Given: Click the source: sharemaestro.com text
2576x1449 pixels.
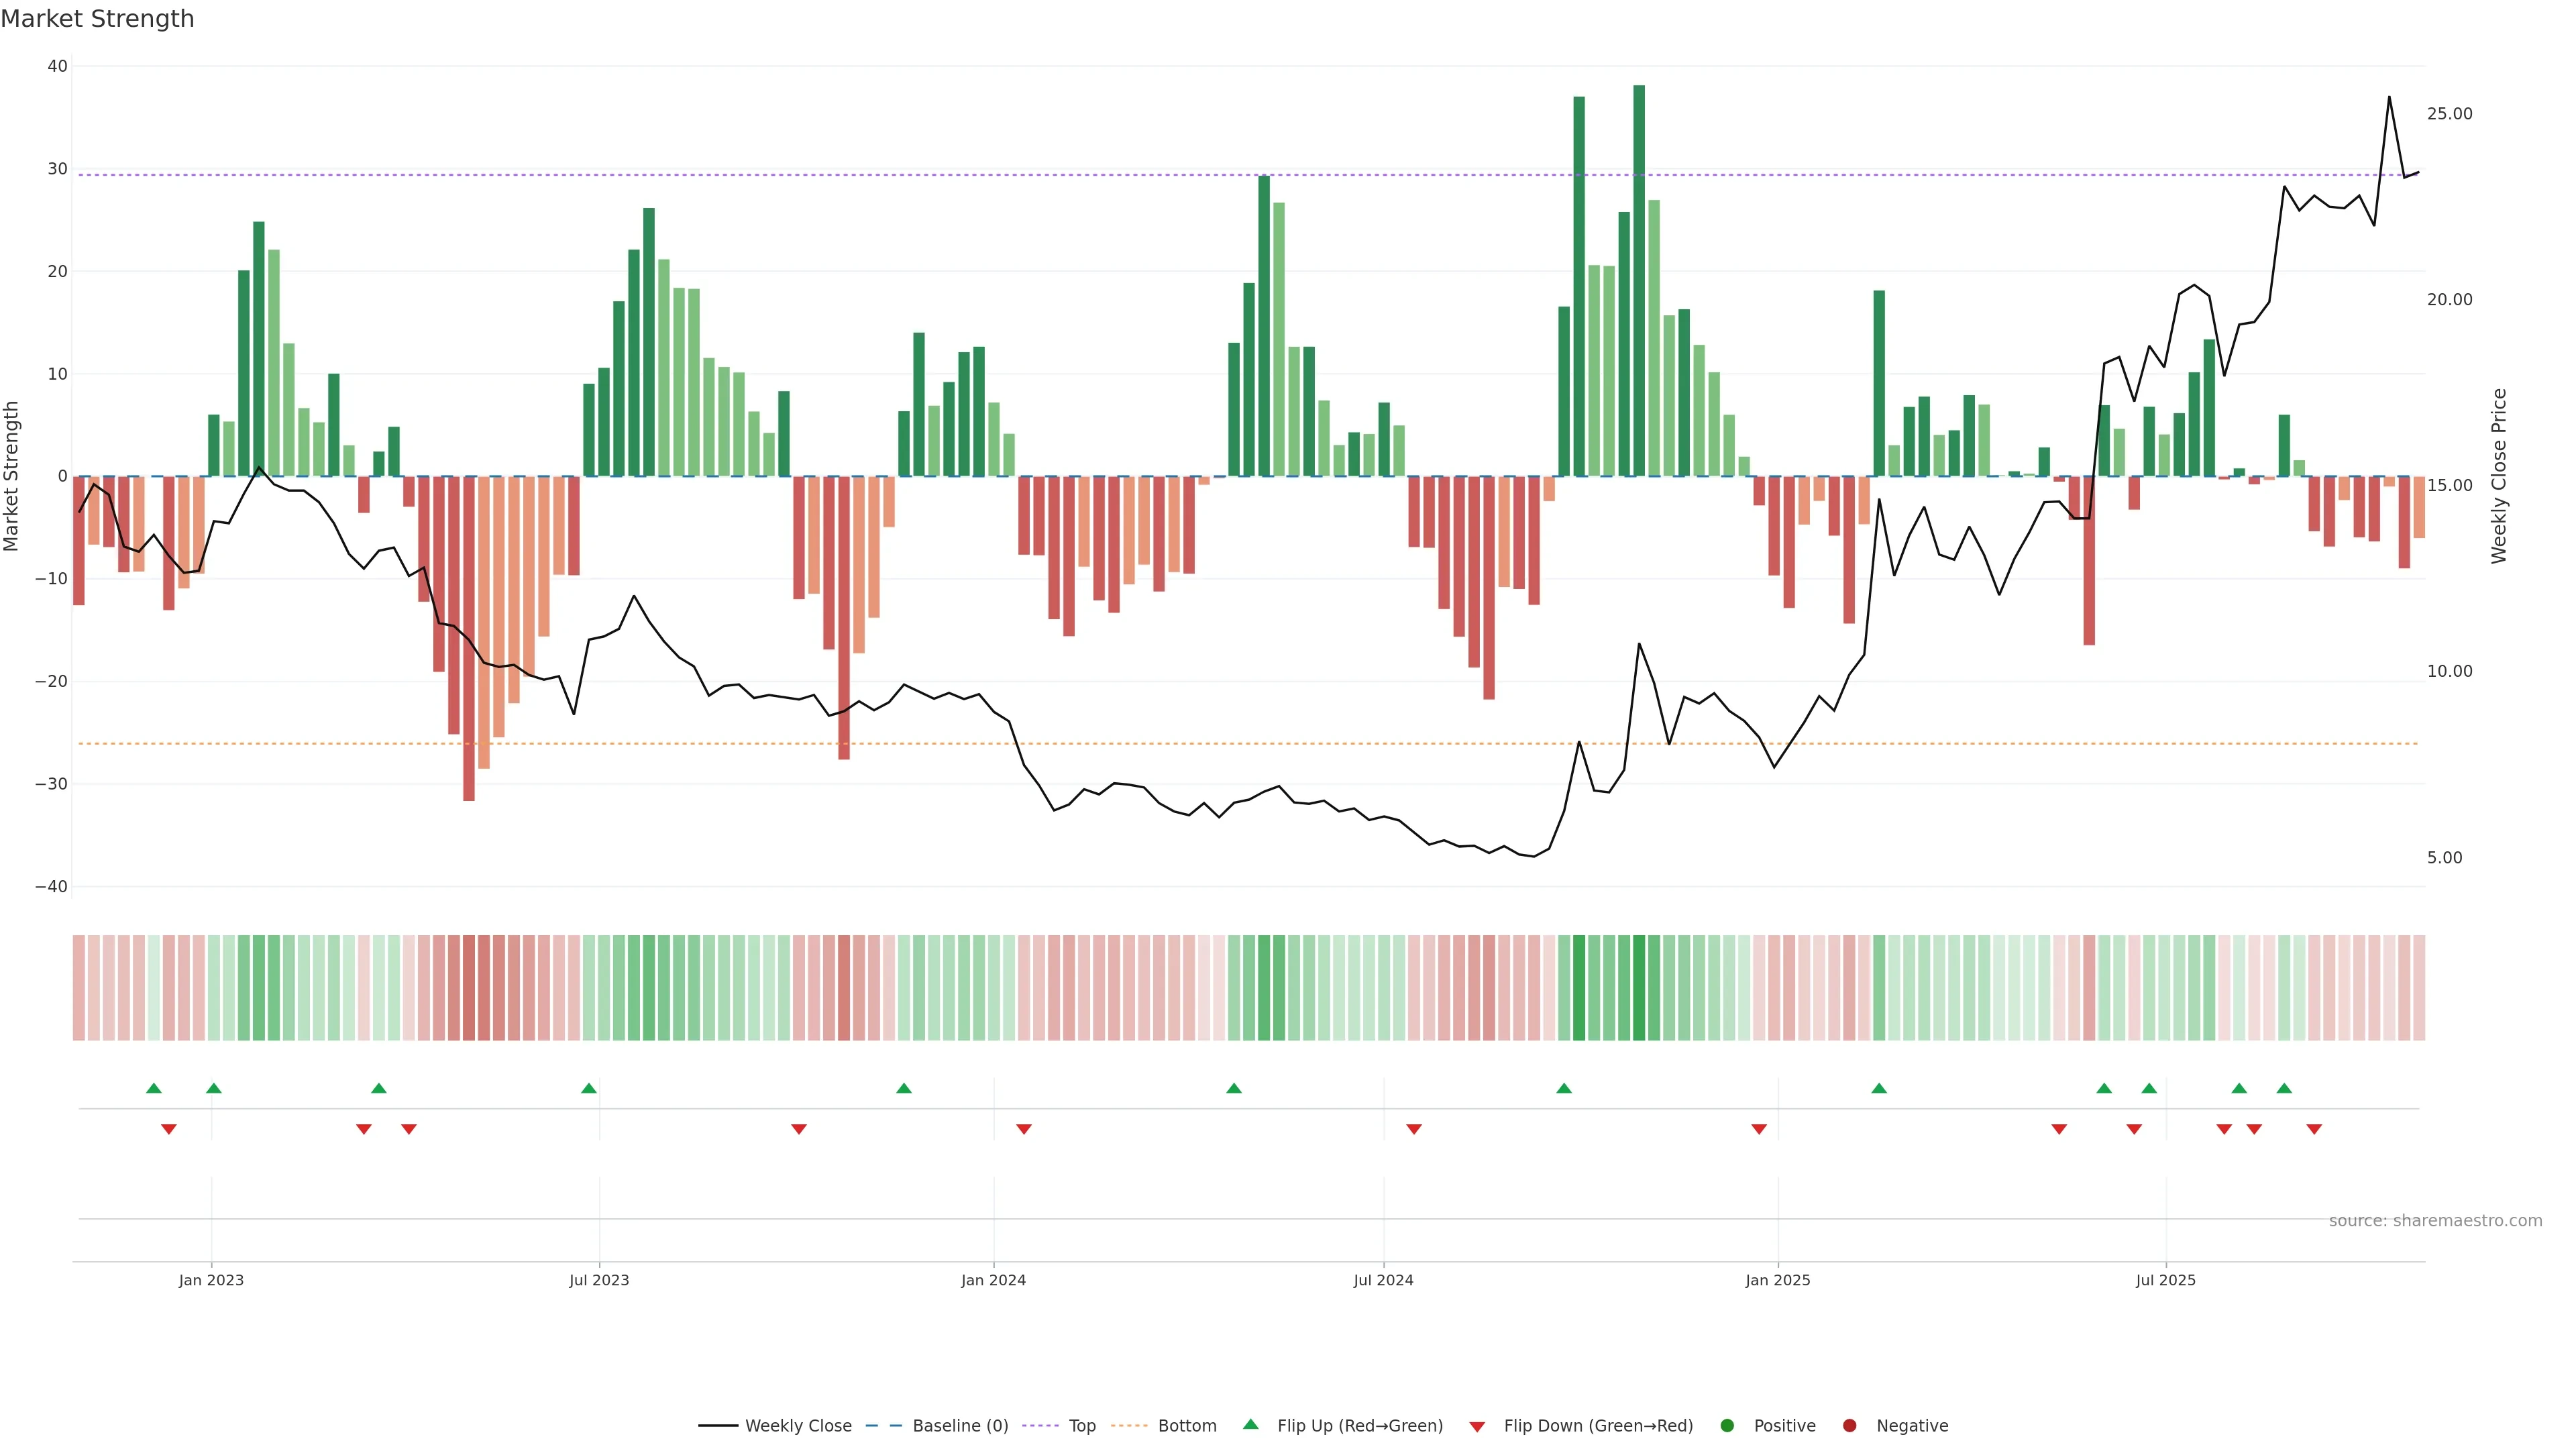Looking at the screenshot, I should point(2435,1220).
